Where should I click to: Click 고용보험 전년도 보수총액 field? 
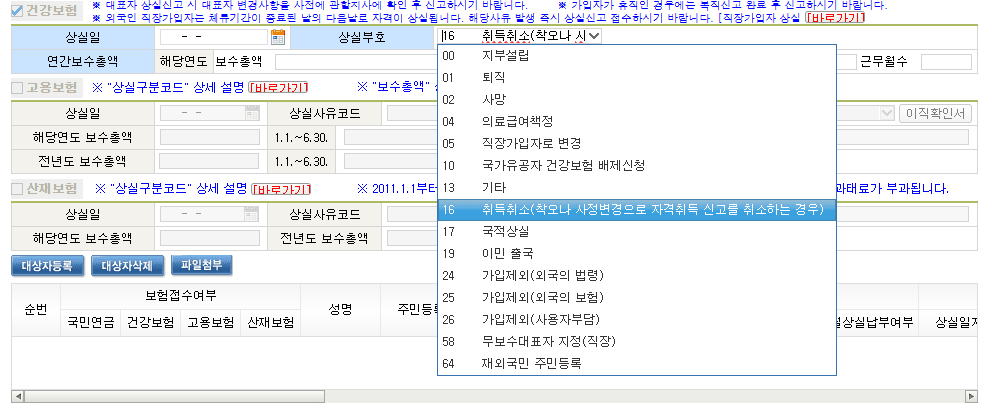click(209, 160)
